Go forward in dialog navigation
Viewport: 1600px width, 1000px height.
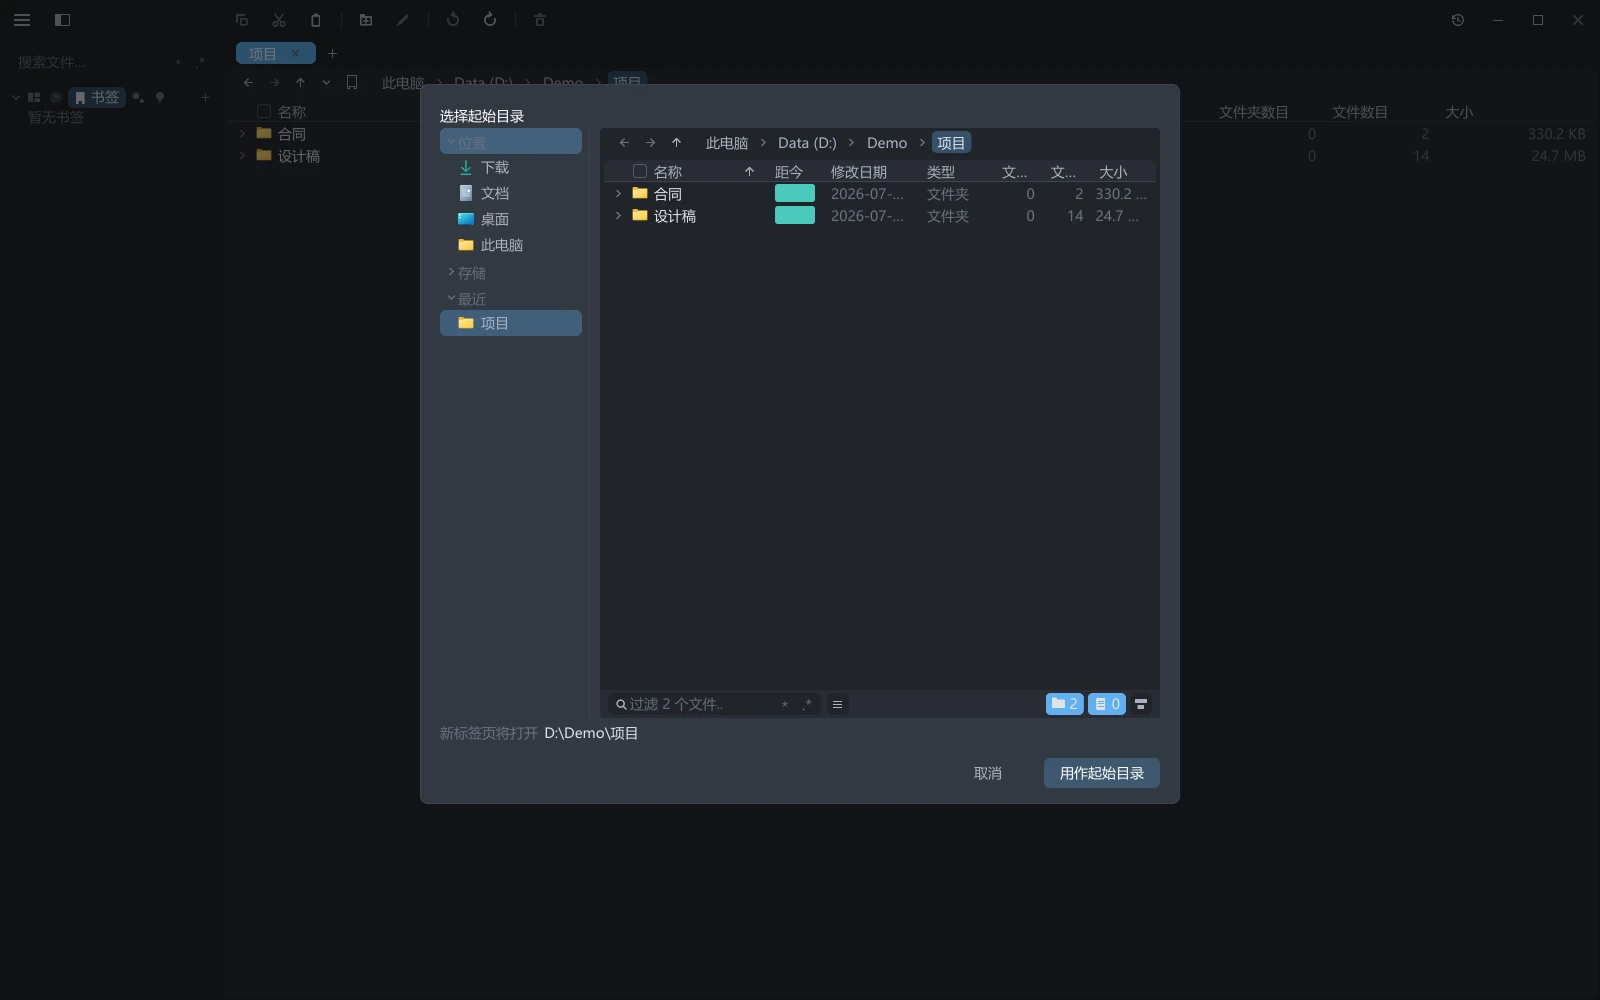650,143
